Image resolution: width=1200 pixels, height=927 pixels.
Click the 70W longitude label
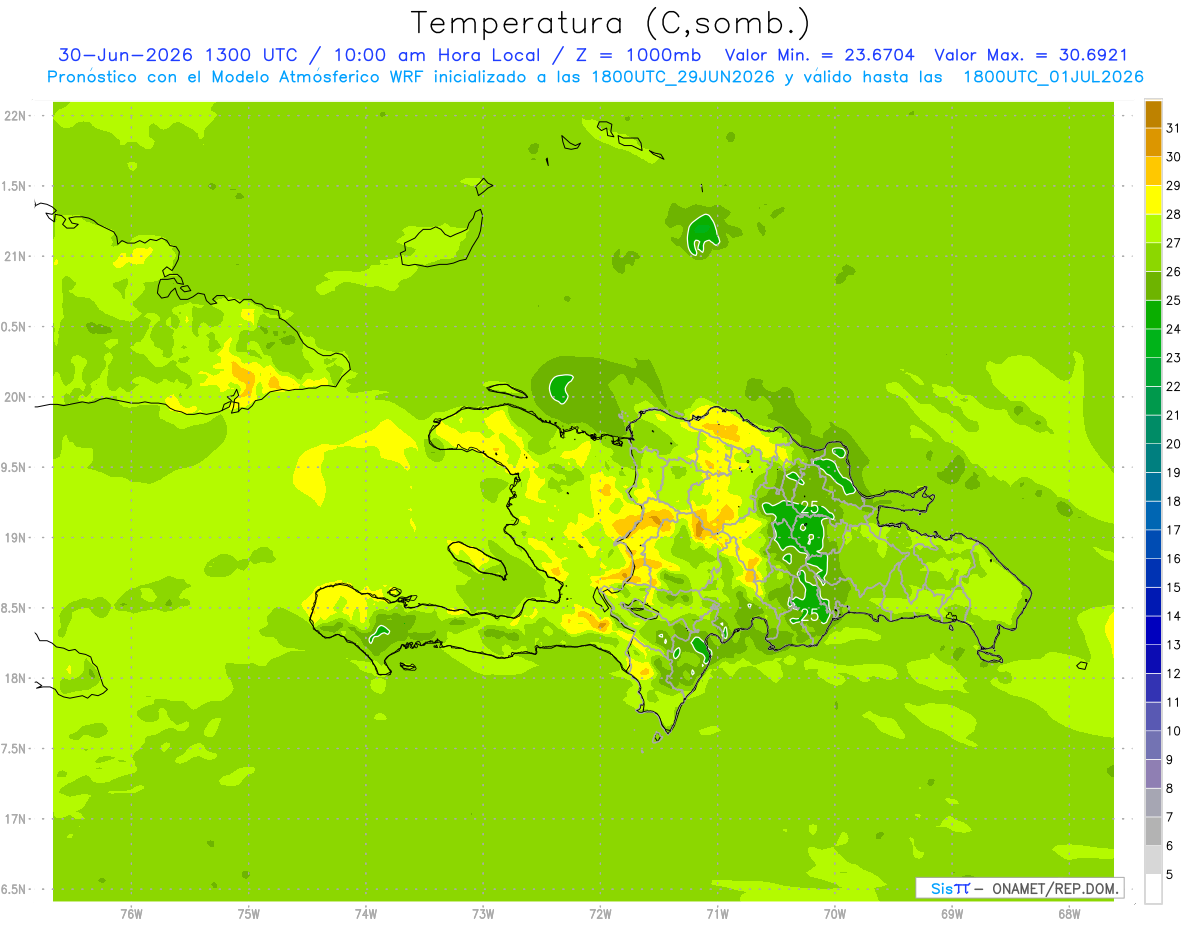[x=835, y=914]
